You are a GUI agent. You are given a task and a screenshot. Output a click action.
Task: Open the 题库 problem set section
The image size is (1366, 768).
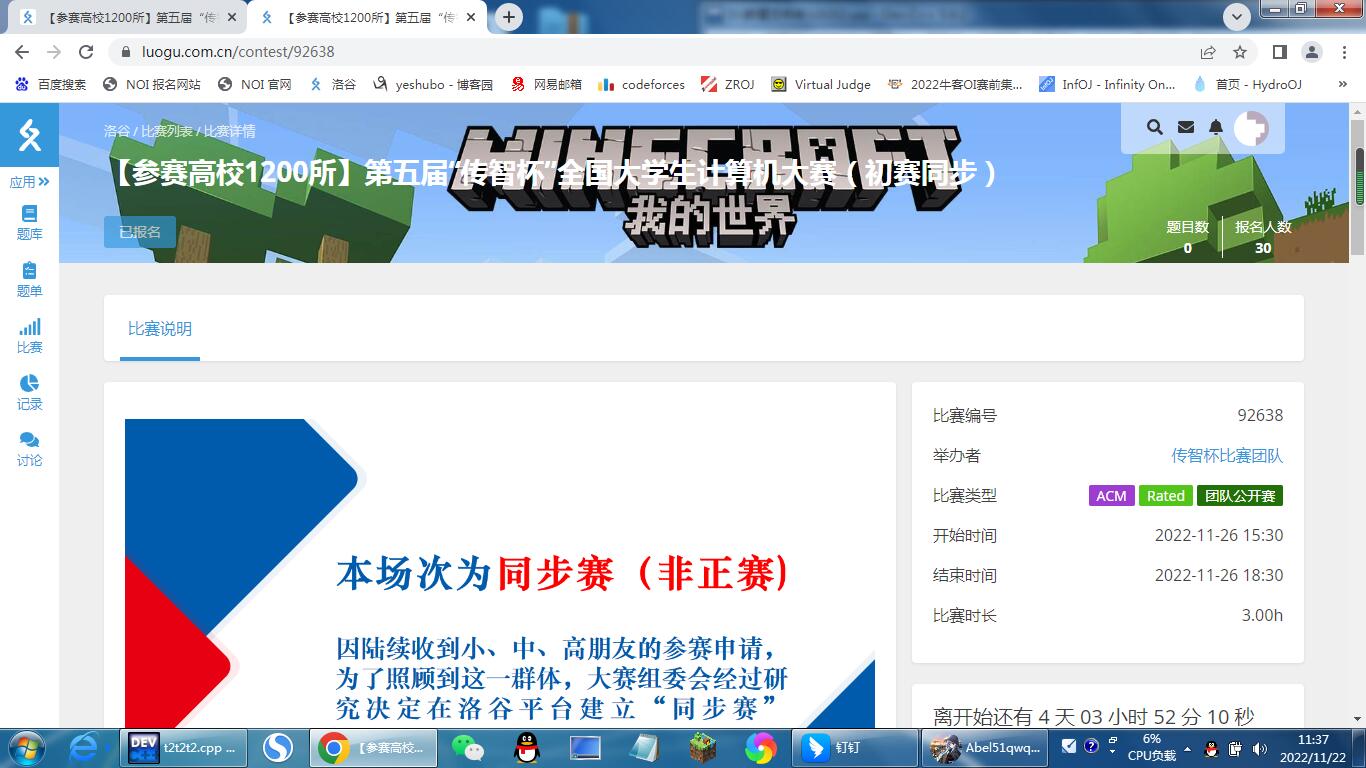(29, 222)
